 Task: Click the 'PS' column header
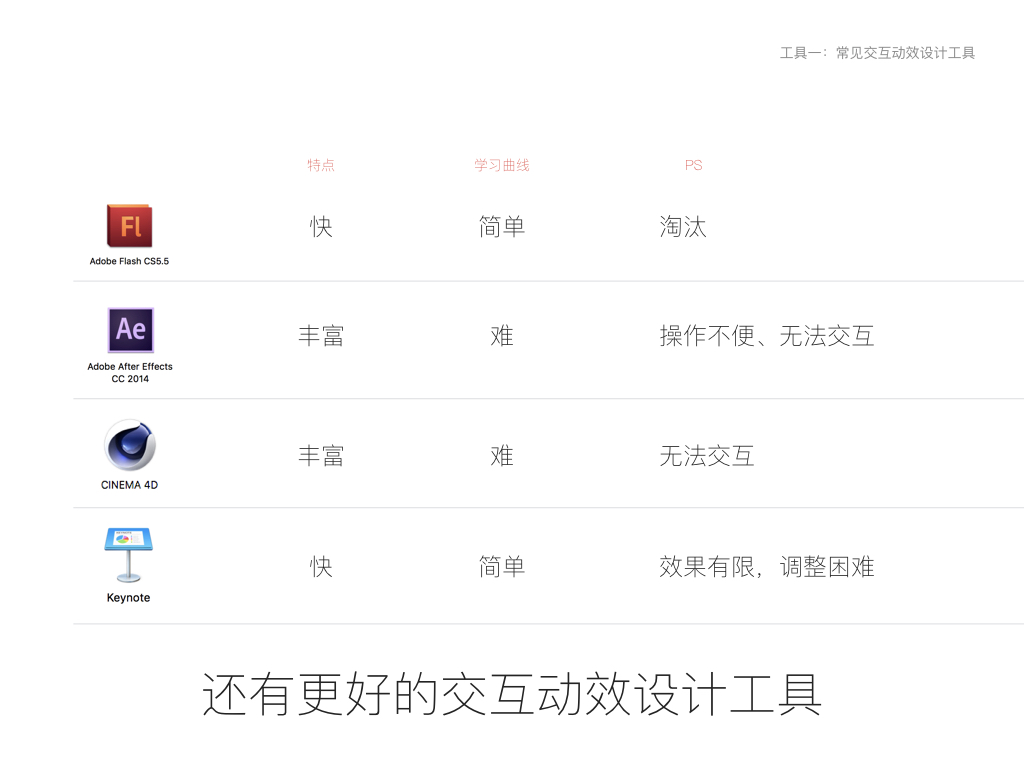point(694,165)
